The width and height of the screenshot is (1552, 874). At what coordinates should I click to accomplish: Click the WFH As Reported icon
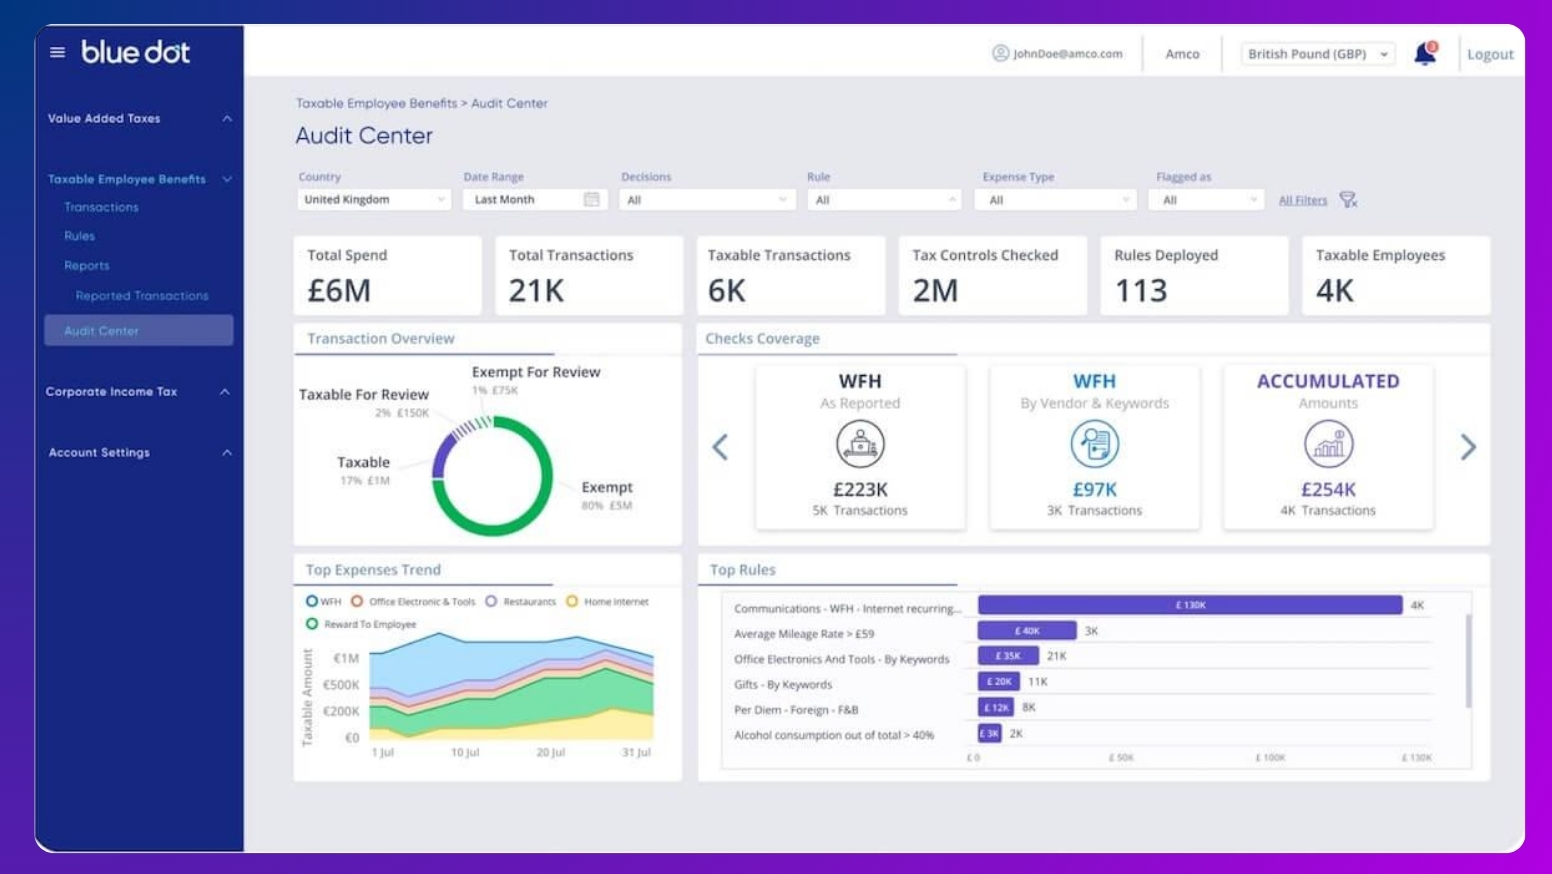coord(860,444)
